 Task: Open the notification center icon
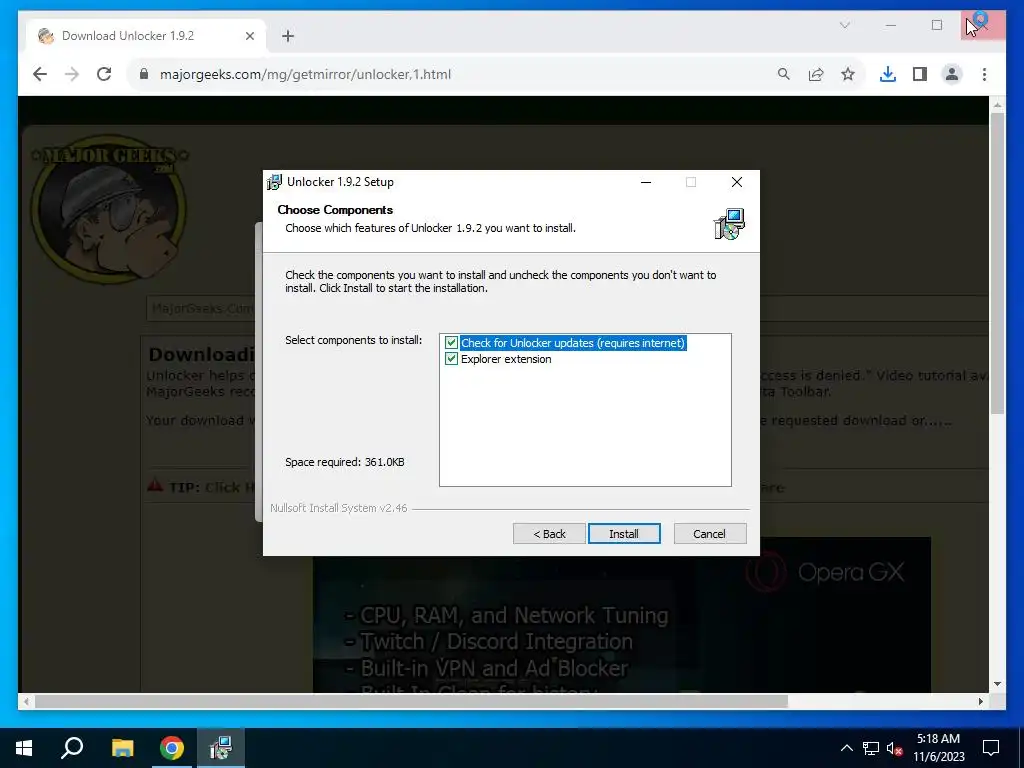[991, 748]
